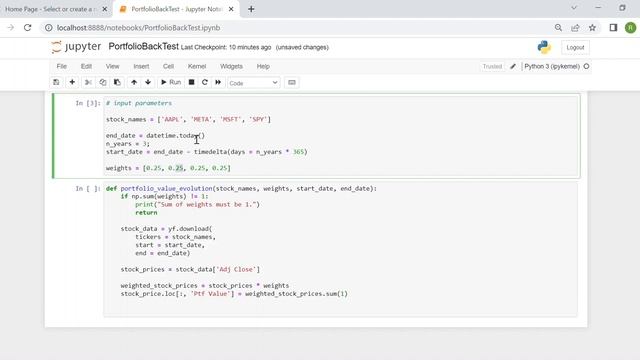Click the def portfolio_value_evolution line
The width and height of the screenshot is (640, 360).
(241, 189)
